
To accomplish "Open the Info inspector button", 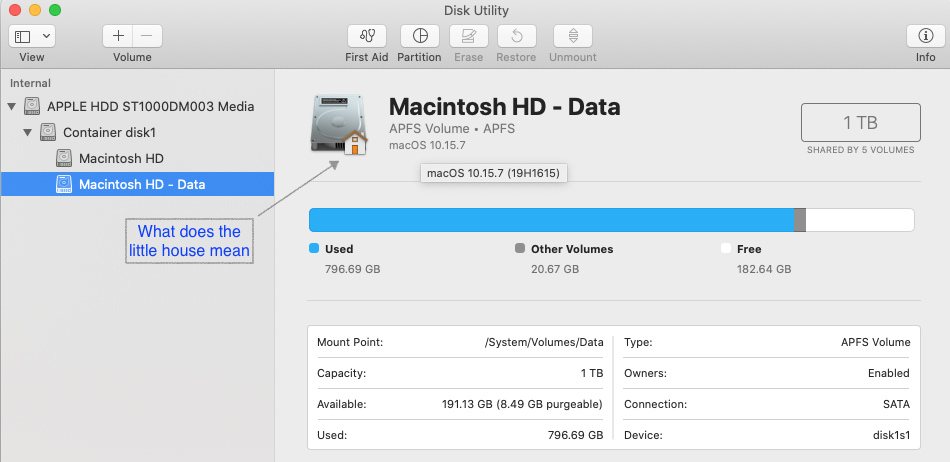I will [x=925, y=36].
